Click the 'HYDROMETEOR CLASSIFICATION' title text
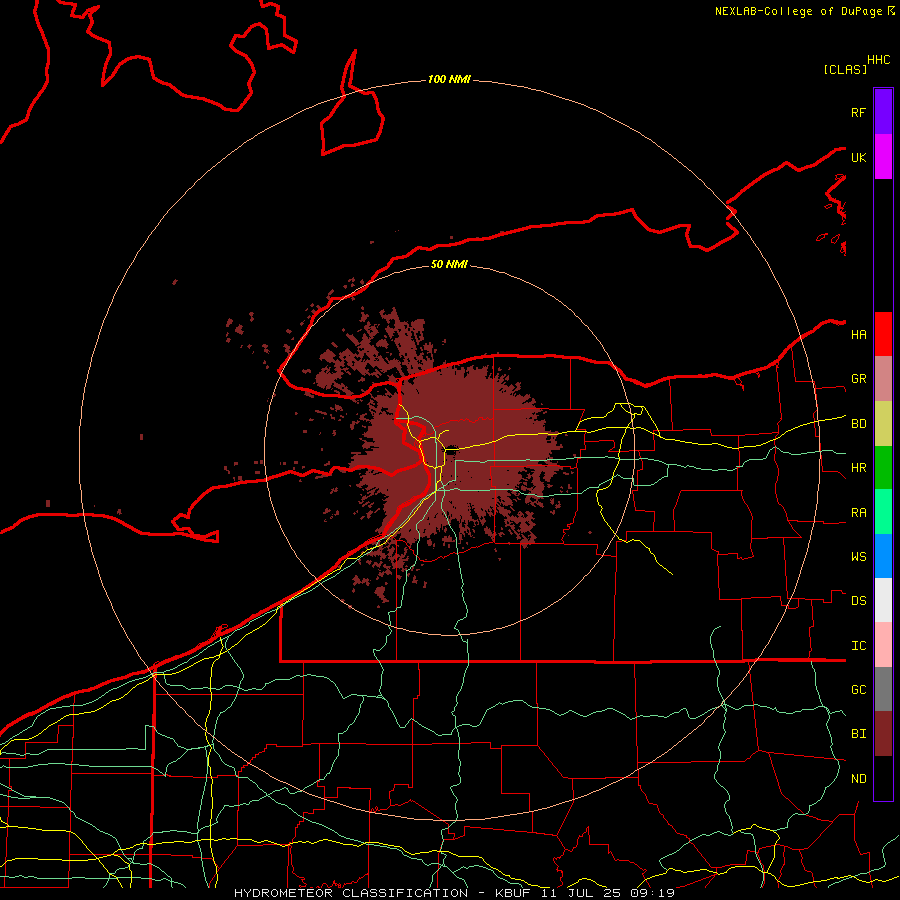The width and height of the screenshot is (900, 900). coord(351,893)
